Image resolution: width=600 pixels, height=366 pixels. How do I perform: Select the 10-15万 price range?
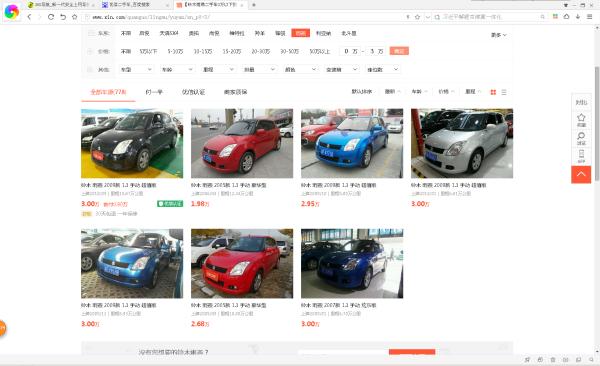[x=203, y=51]
